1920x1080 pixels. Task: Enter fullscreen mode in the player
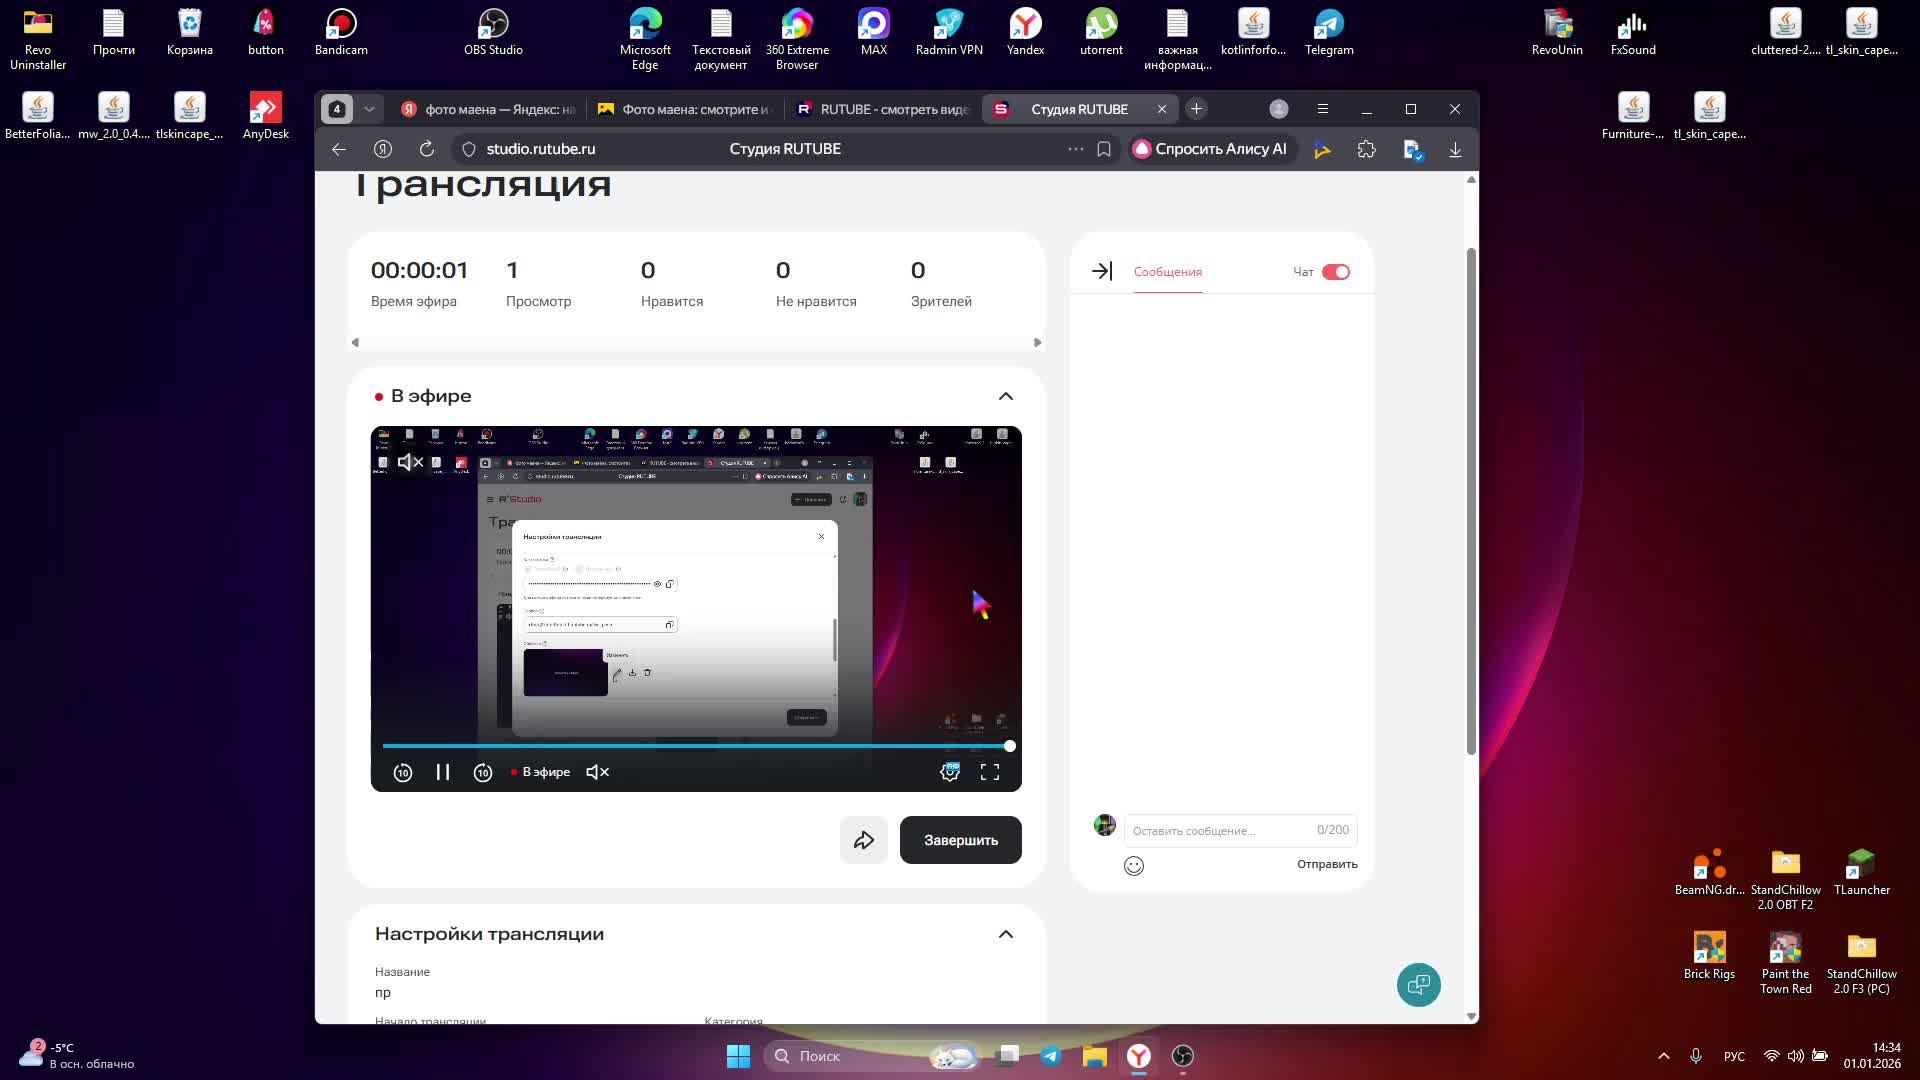click(990, 772)
